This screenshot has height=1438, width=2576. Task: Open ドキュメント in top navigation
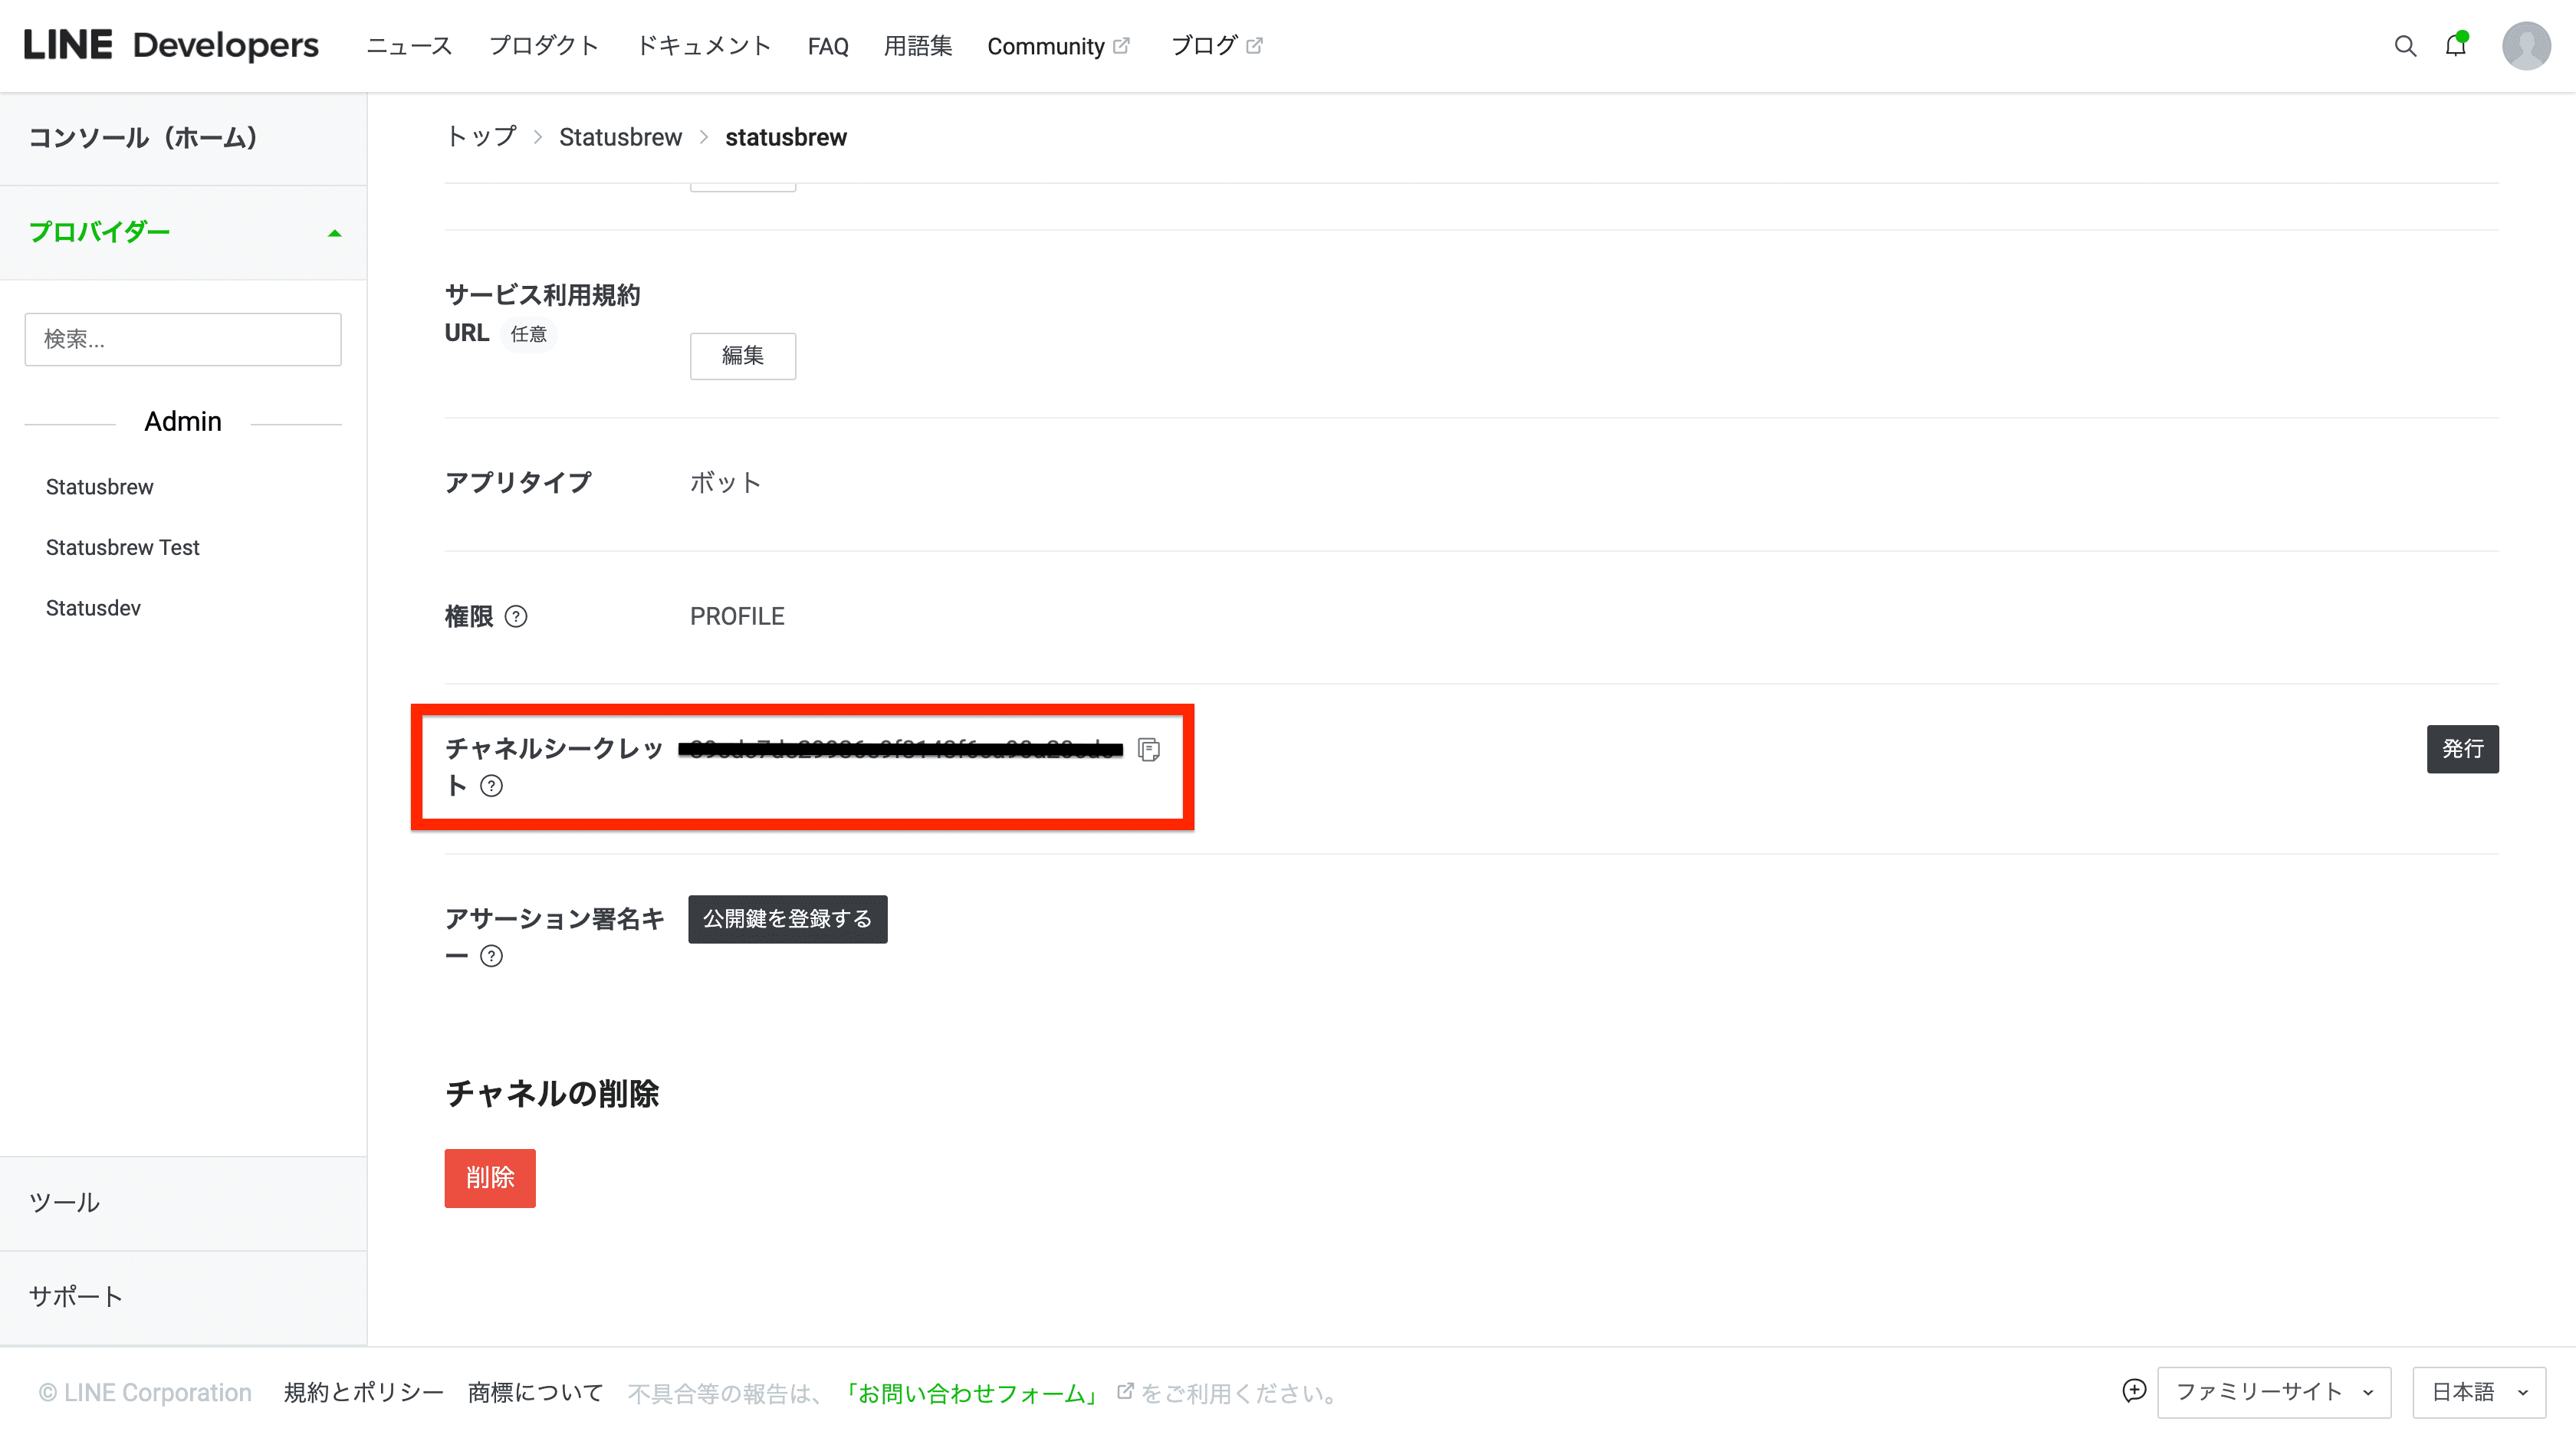[704, 46]
